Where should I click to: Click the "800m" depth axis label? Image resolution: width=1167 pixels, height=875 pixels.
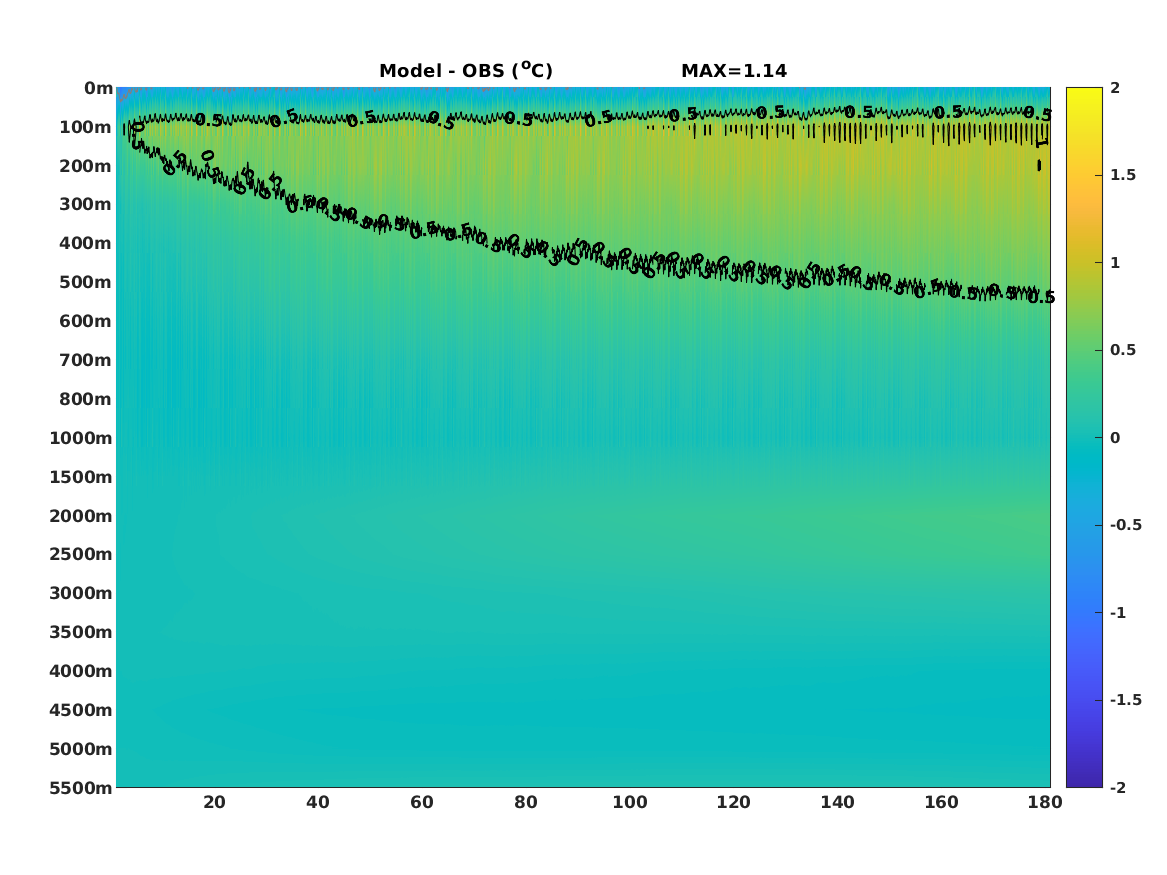pyautogui.click(x=86, y=399)
